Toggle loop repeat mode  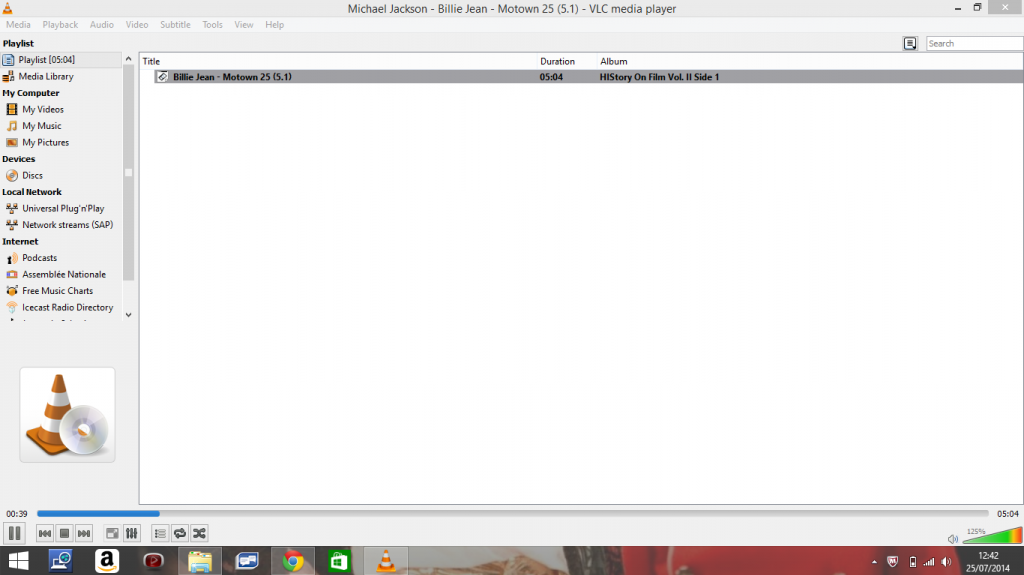180,533
